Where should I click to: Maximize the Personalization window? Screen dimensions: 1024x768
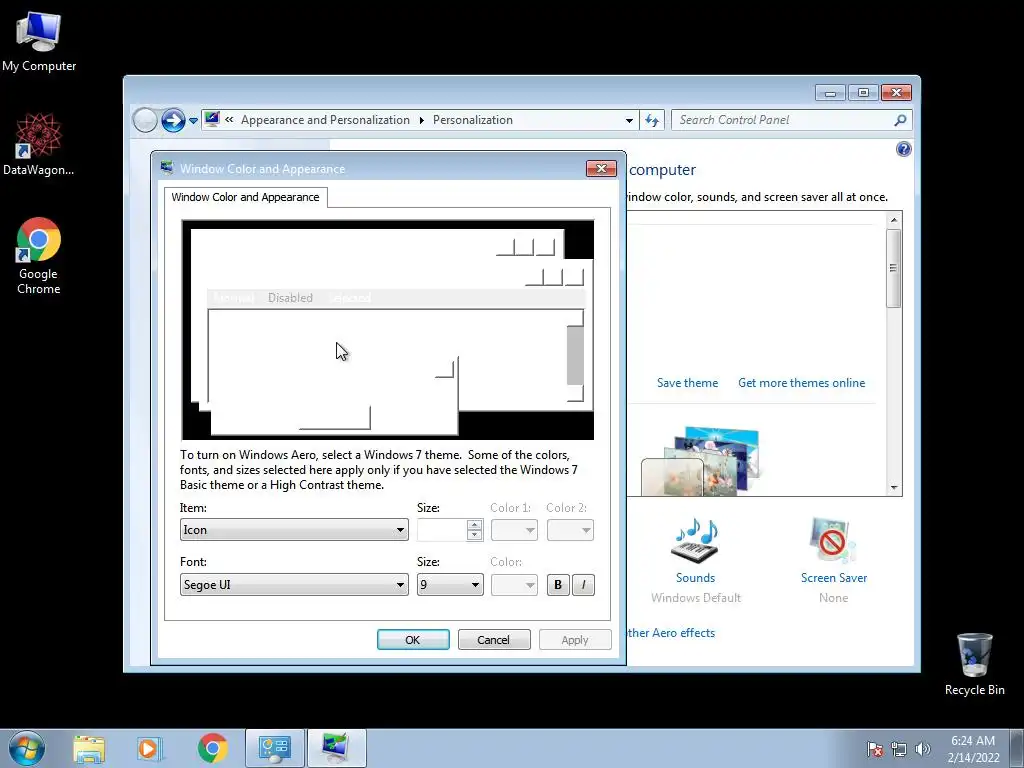[863, 93]
